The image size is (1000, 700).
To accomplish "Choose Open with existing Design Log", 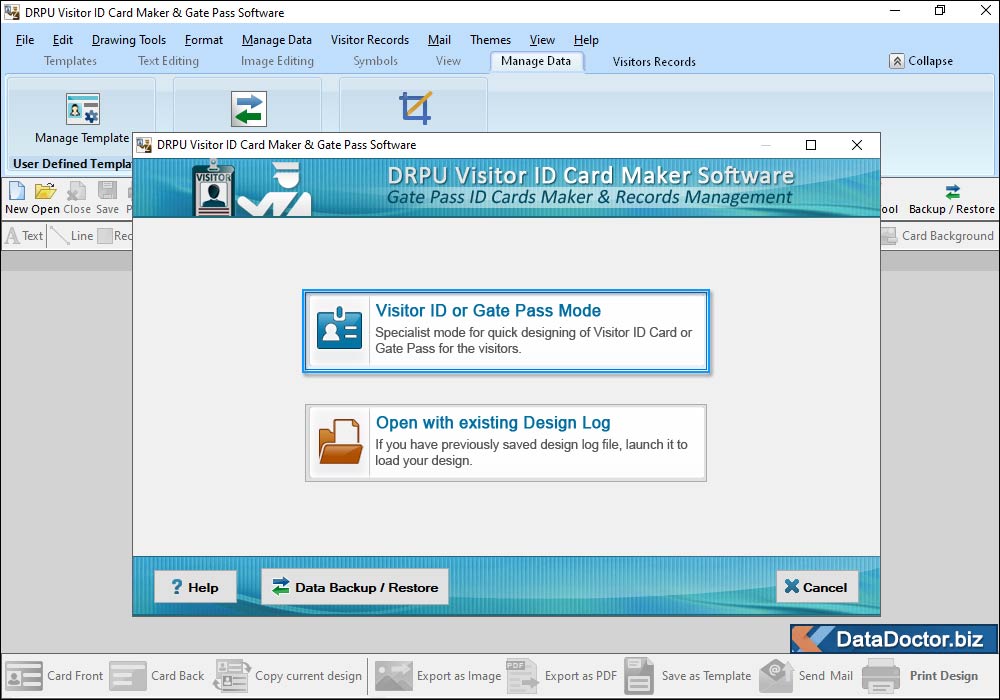I will pos(506,442).
